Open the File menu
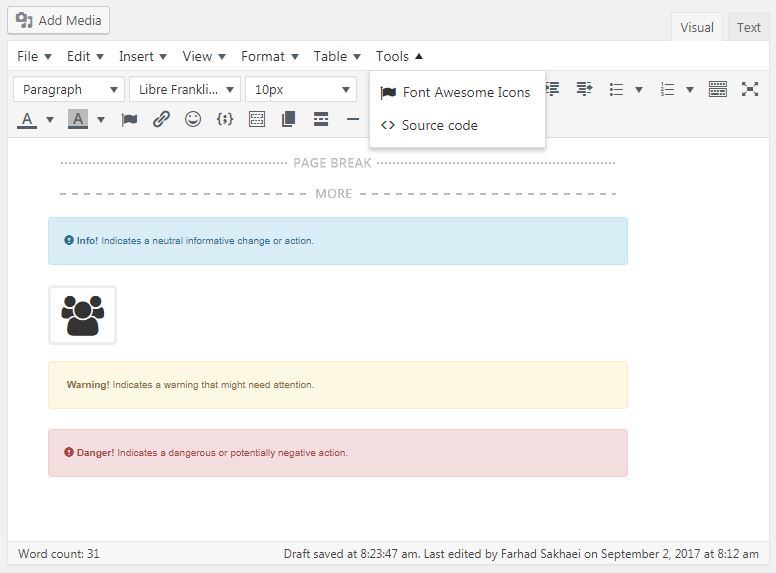The image size is (776, 573). (x=34, y=56)
